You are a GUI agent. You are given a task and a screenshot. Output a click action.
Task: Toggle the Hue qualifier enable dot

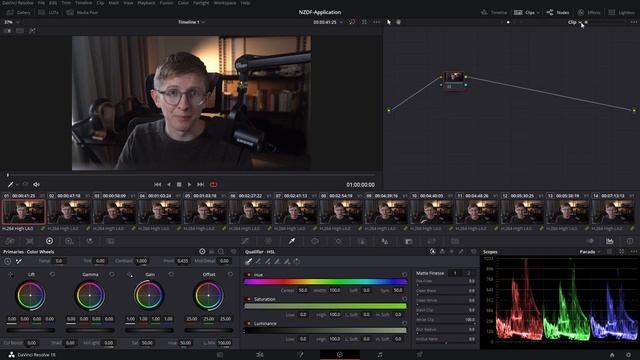pyautogui.click(x=249, y=275)
